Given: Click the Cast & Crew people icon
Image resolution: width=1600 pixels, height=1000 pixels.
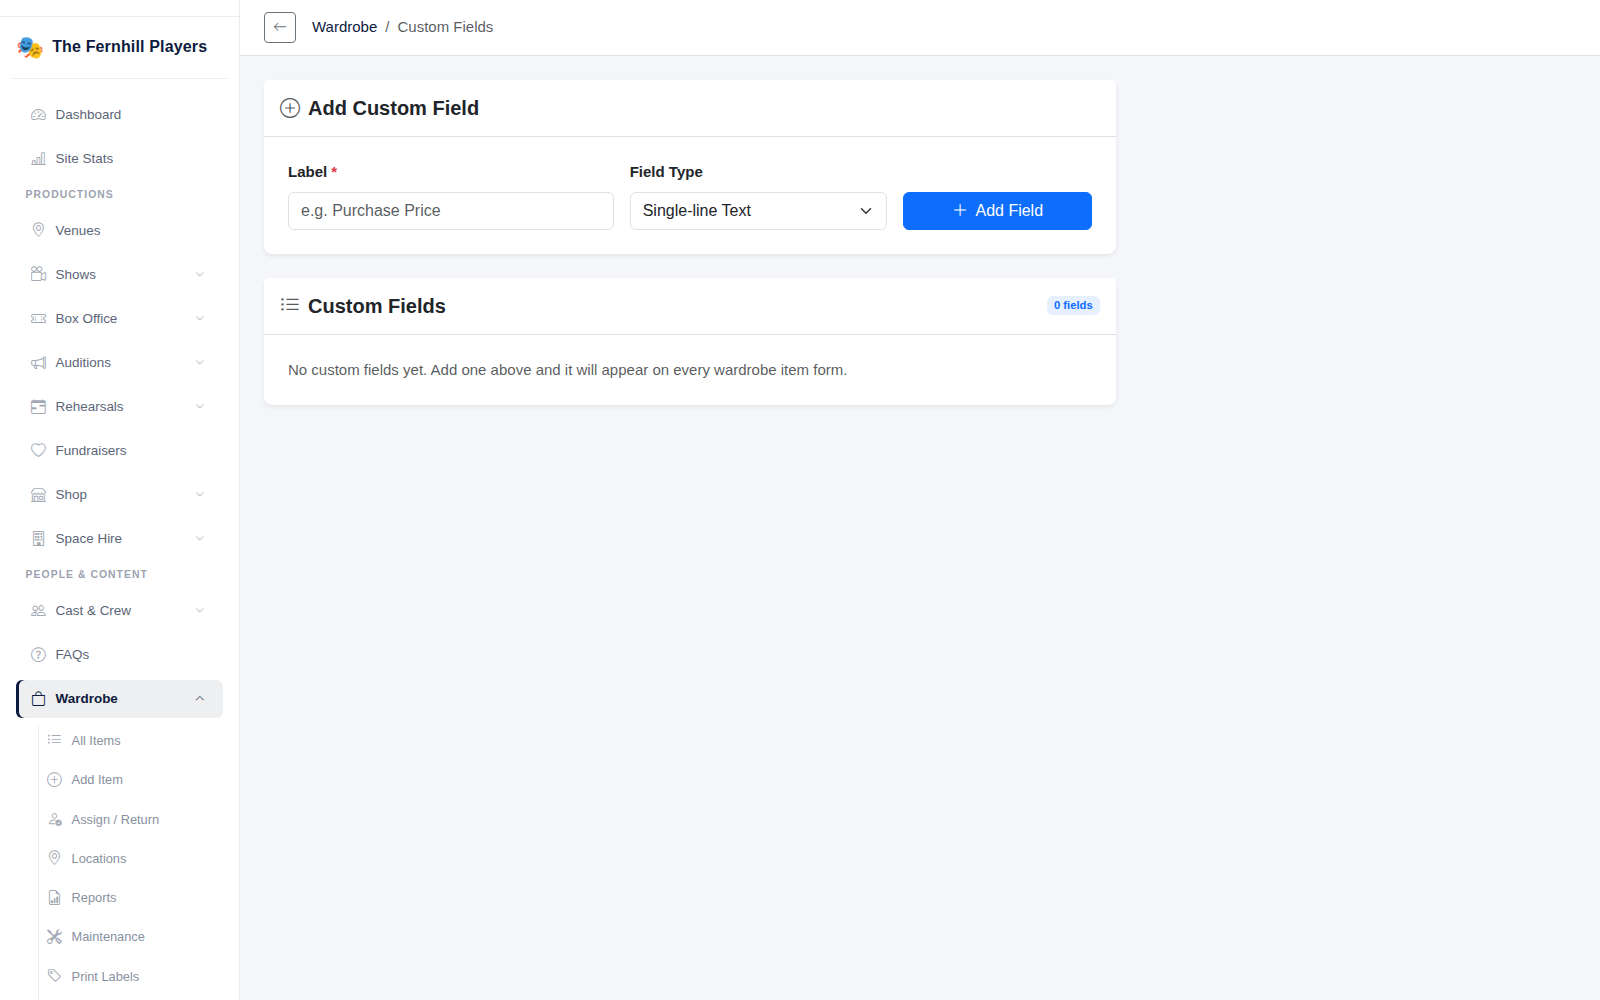Looking at the screenshot, I should click(x=38, y=611).
